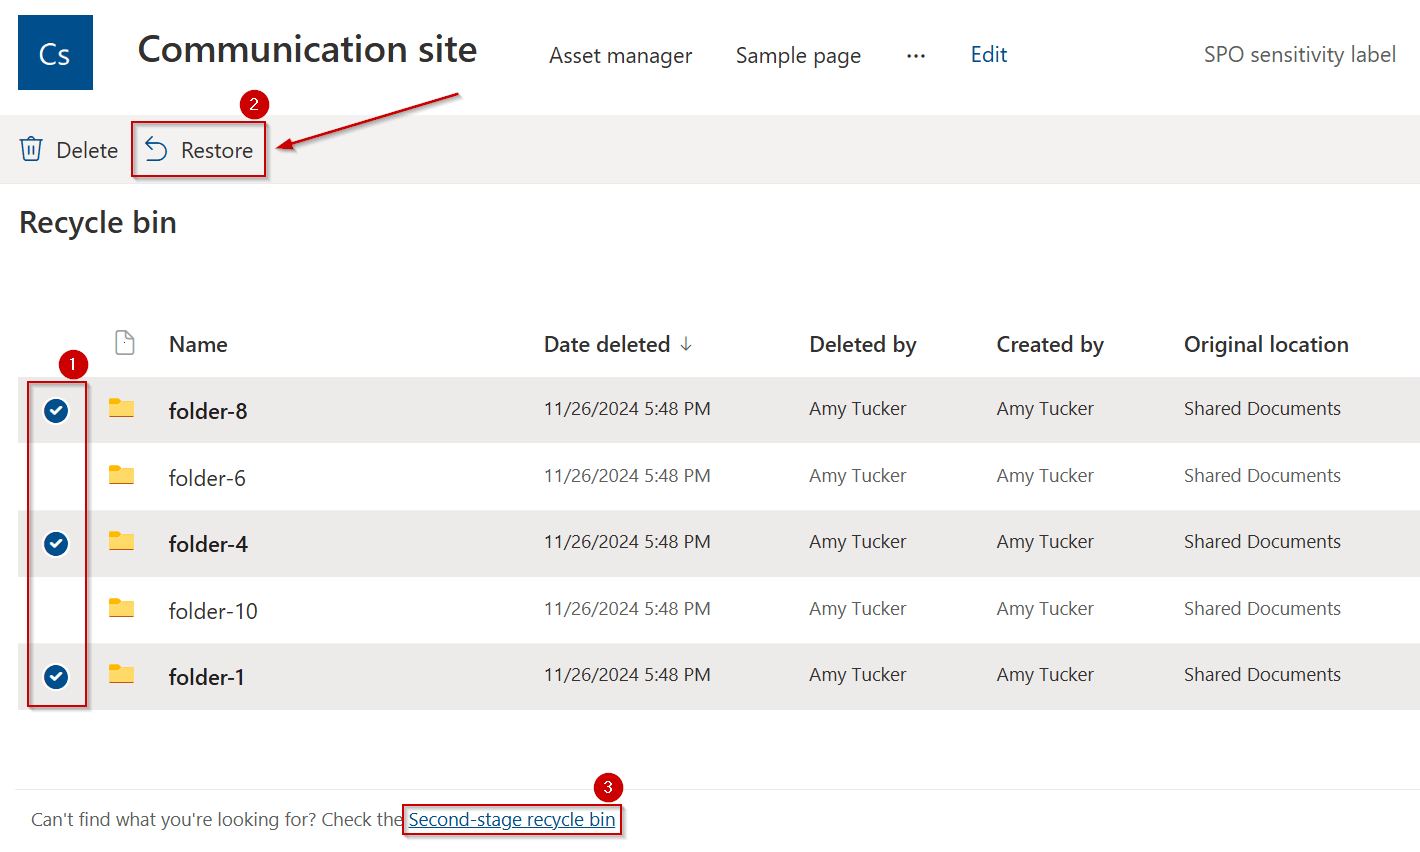Click the folder icon beside folder-6
The width and height of the screenshot is (1420, 852).
(x=121, y=476)
